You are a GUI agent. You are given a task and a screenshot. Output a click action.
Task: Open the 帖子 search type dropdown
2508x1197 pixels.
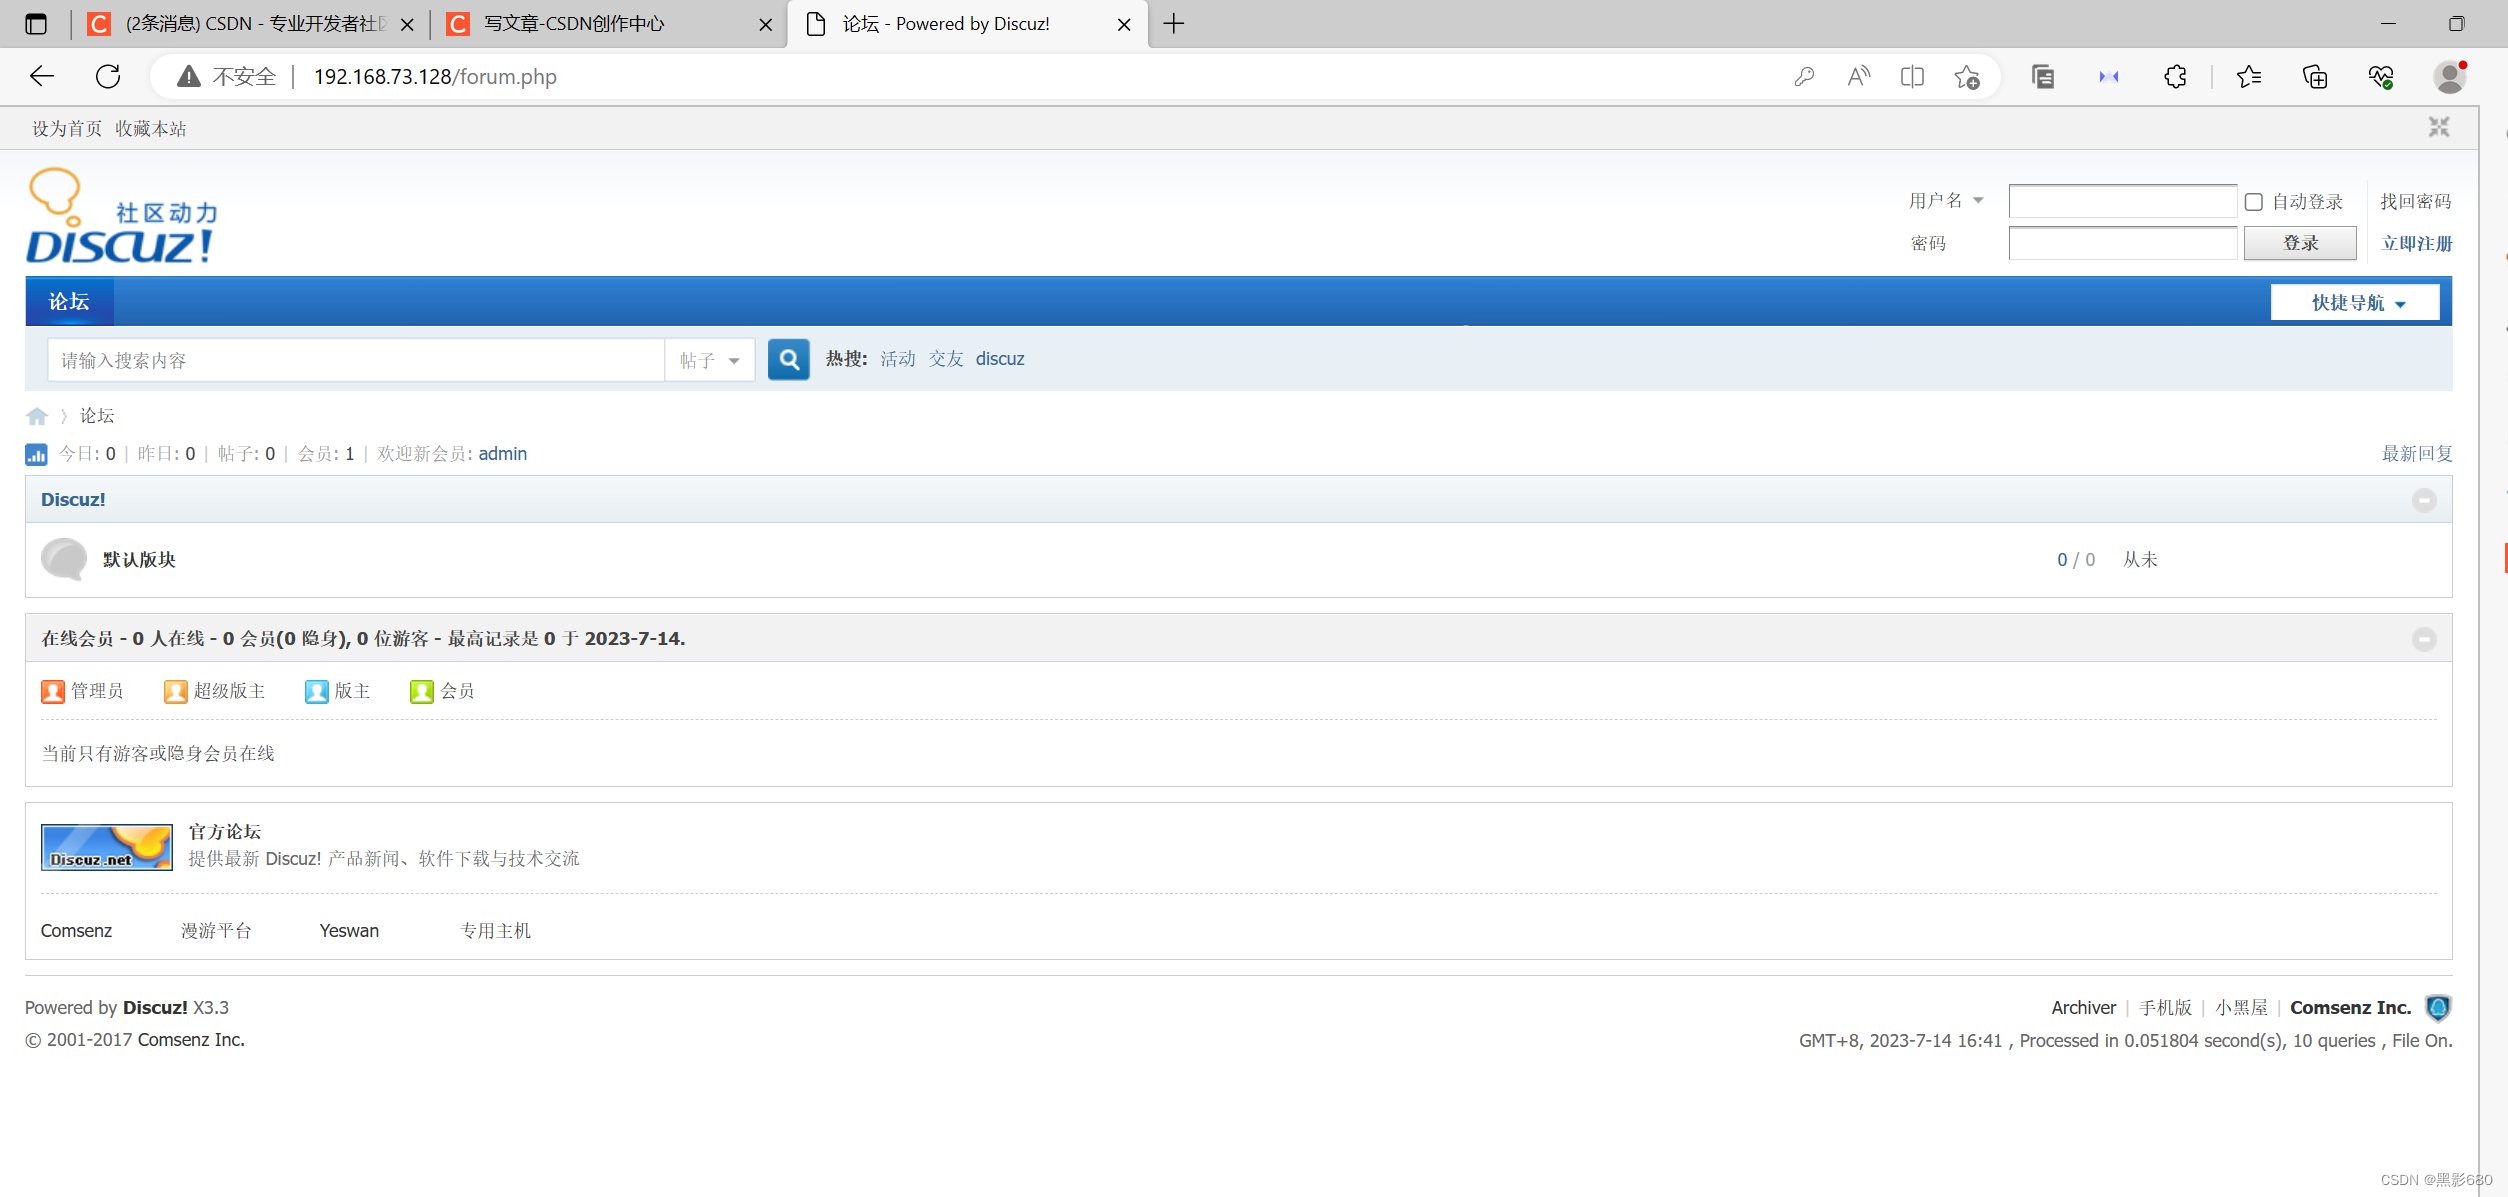(710, 360)
